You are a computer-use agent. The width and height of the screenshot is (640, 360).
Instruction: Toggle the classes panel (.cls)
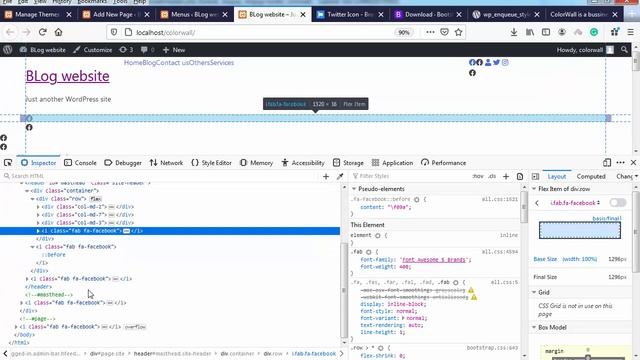(492, 176)
